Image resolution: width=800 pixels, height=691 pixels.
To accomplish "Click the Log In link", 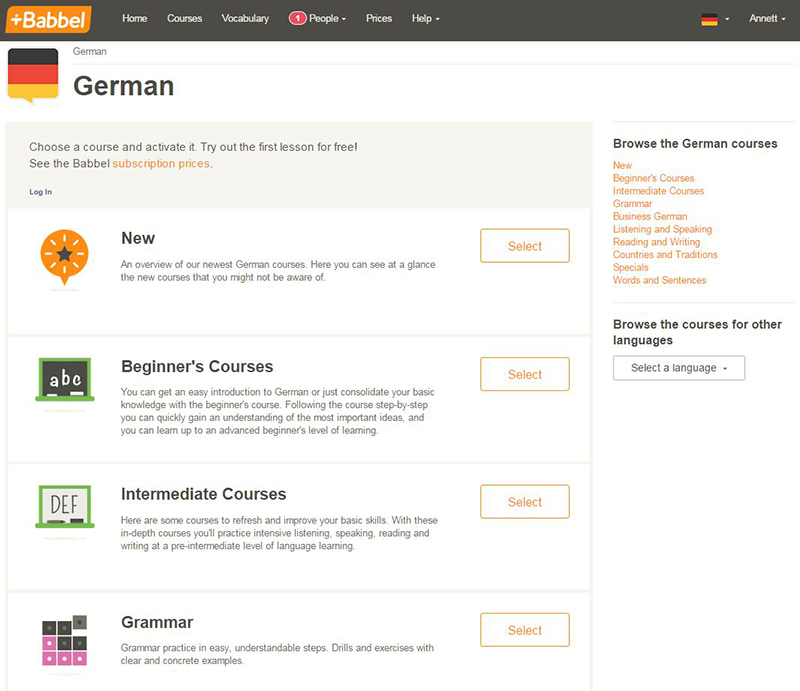I will [40, 192].
